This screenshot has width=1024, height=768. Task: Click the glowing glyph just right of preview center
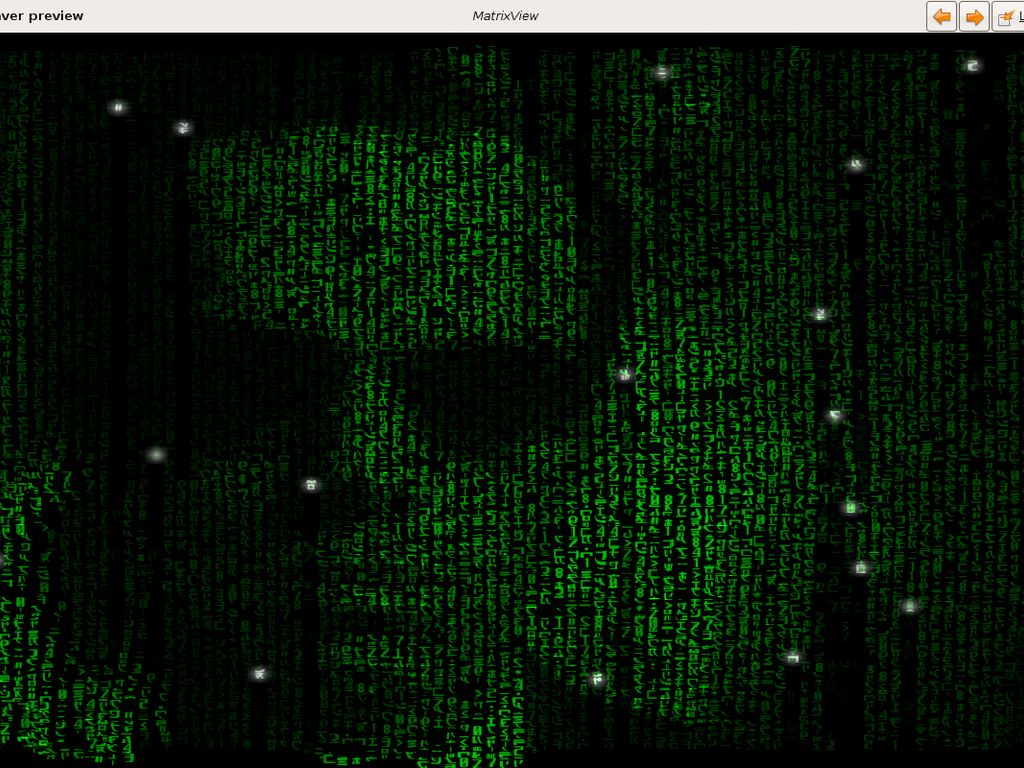625,375
